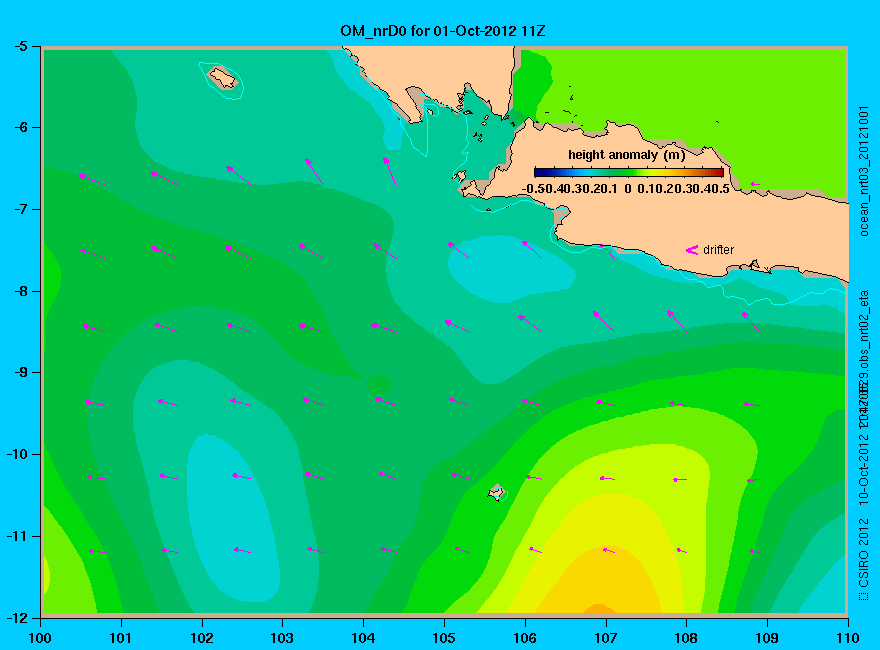Pick the "104" longitude axis label
Viewport: 880px width, 650px height.
(363, 638)
